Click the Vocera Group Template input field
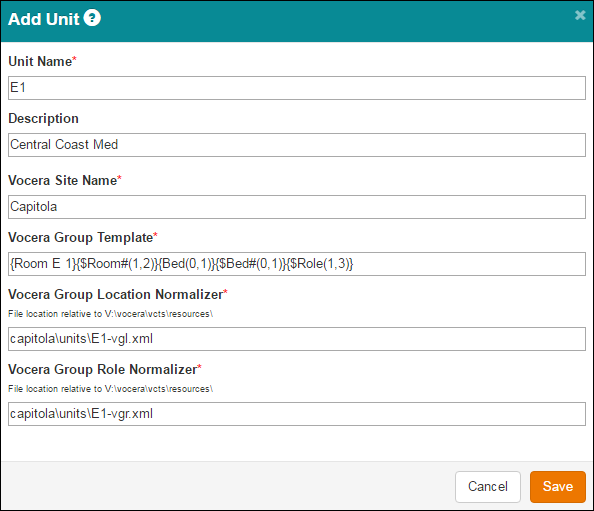The height and width of the screenshot is (511, 594). [297, 264]
